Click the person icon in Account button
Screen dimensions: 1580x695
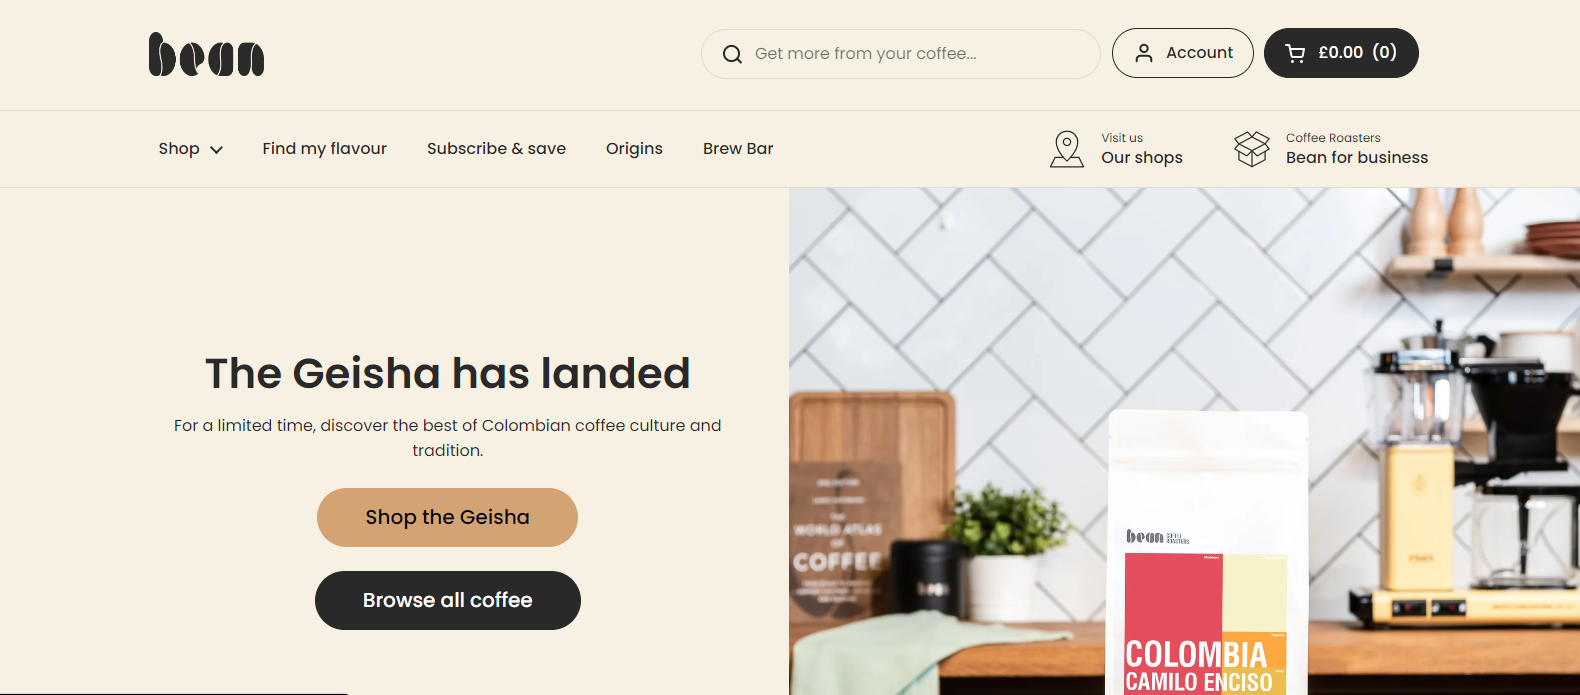(1144, 53)
